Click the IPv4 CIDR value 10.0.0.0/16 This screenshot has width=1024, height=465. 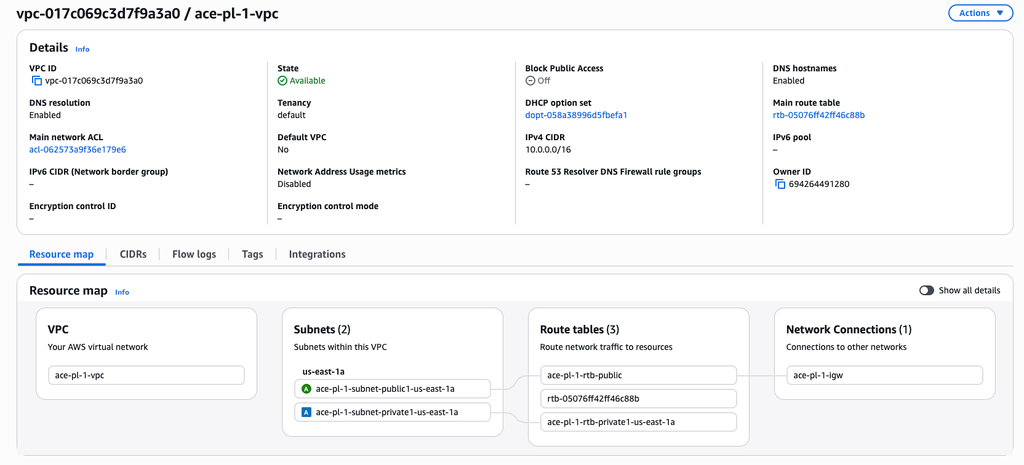pos(547,150)
